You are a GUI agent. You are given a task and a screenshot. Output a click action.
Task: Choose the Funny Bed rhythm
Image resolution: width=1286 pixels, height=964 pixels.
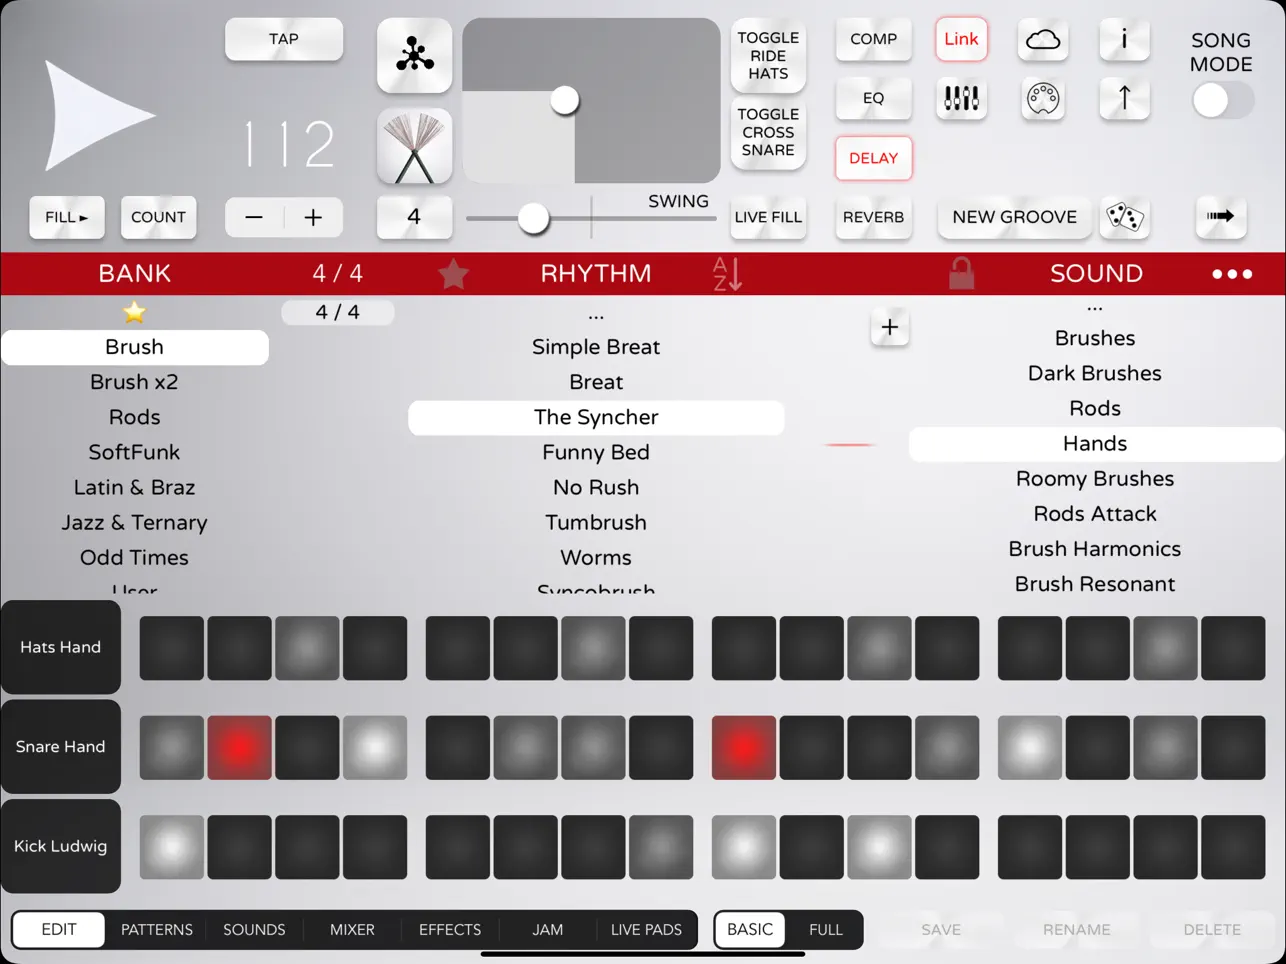(x=596, y=452)
